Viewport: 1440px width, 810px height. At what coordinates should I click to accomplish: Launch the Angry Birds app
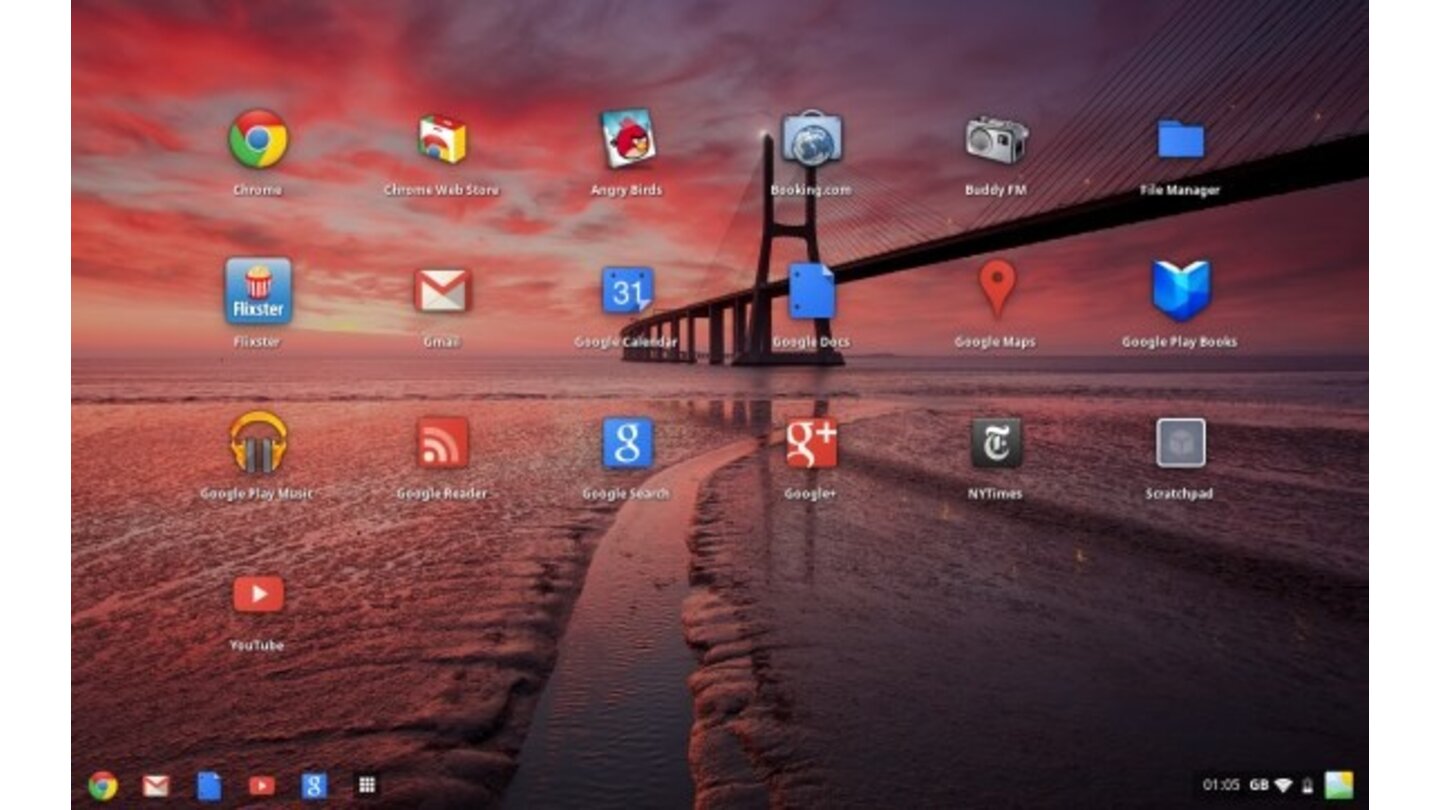[x=627, y=139]
